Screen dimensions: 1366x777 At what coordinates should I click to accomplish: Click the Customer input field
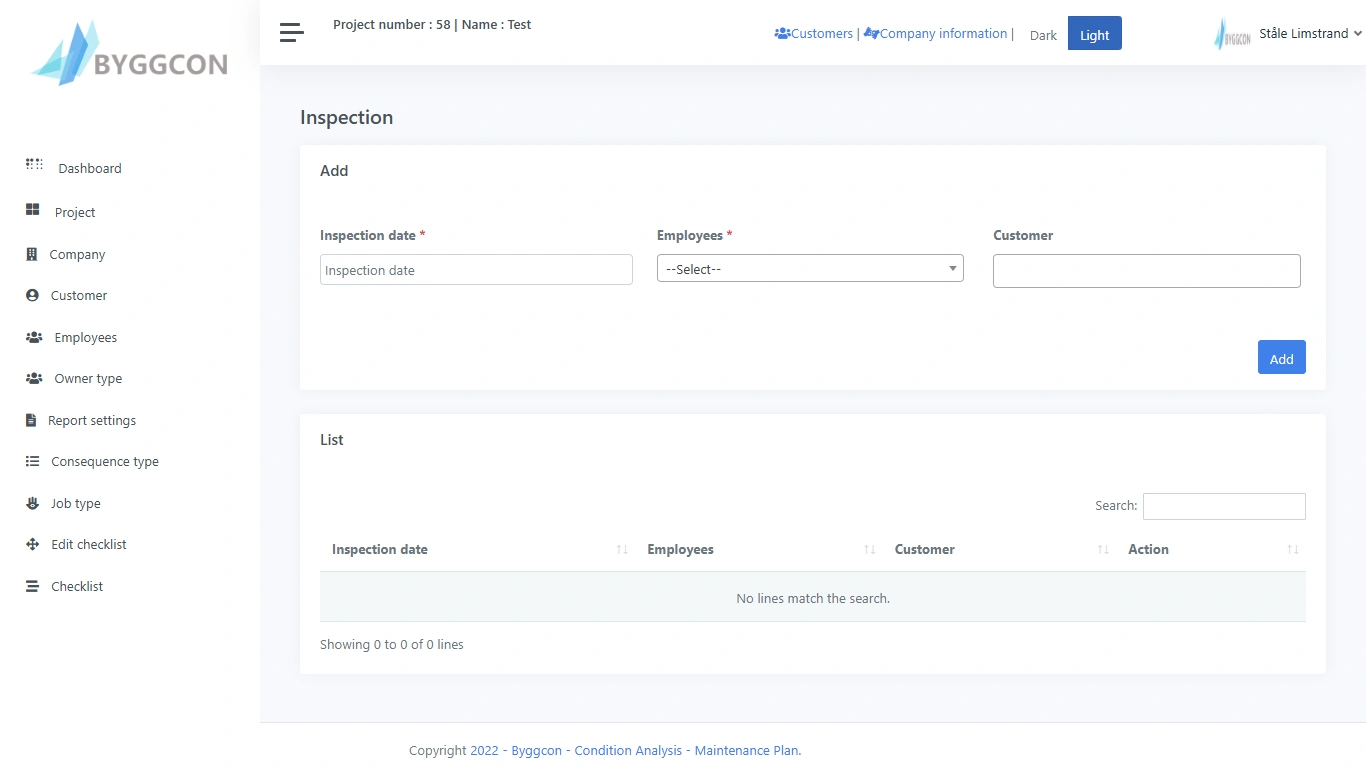coord(1147,270)
